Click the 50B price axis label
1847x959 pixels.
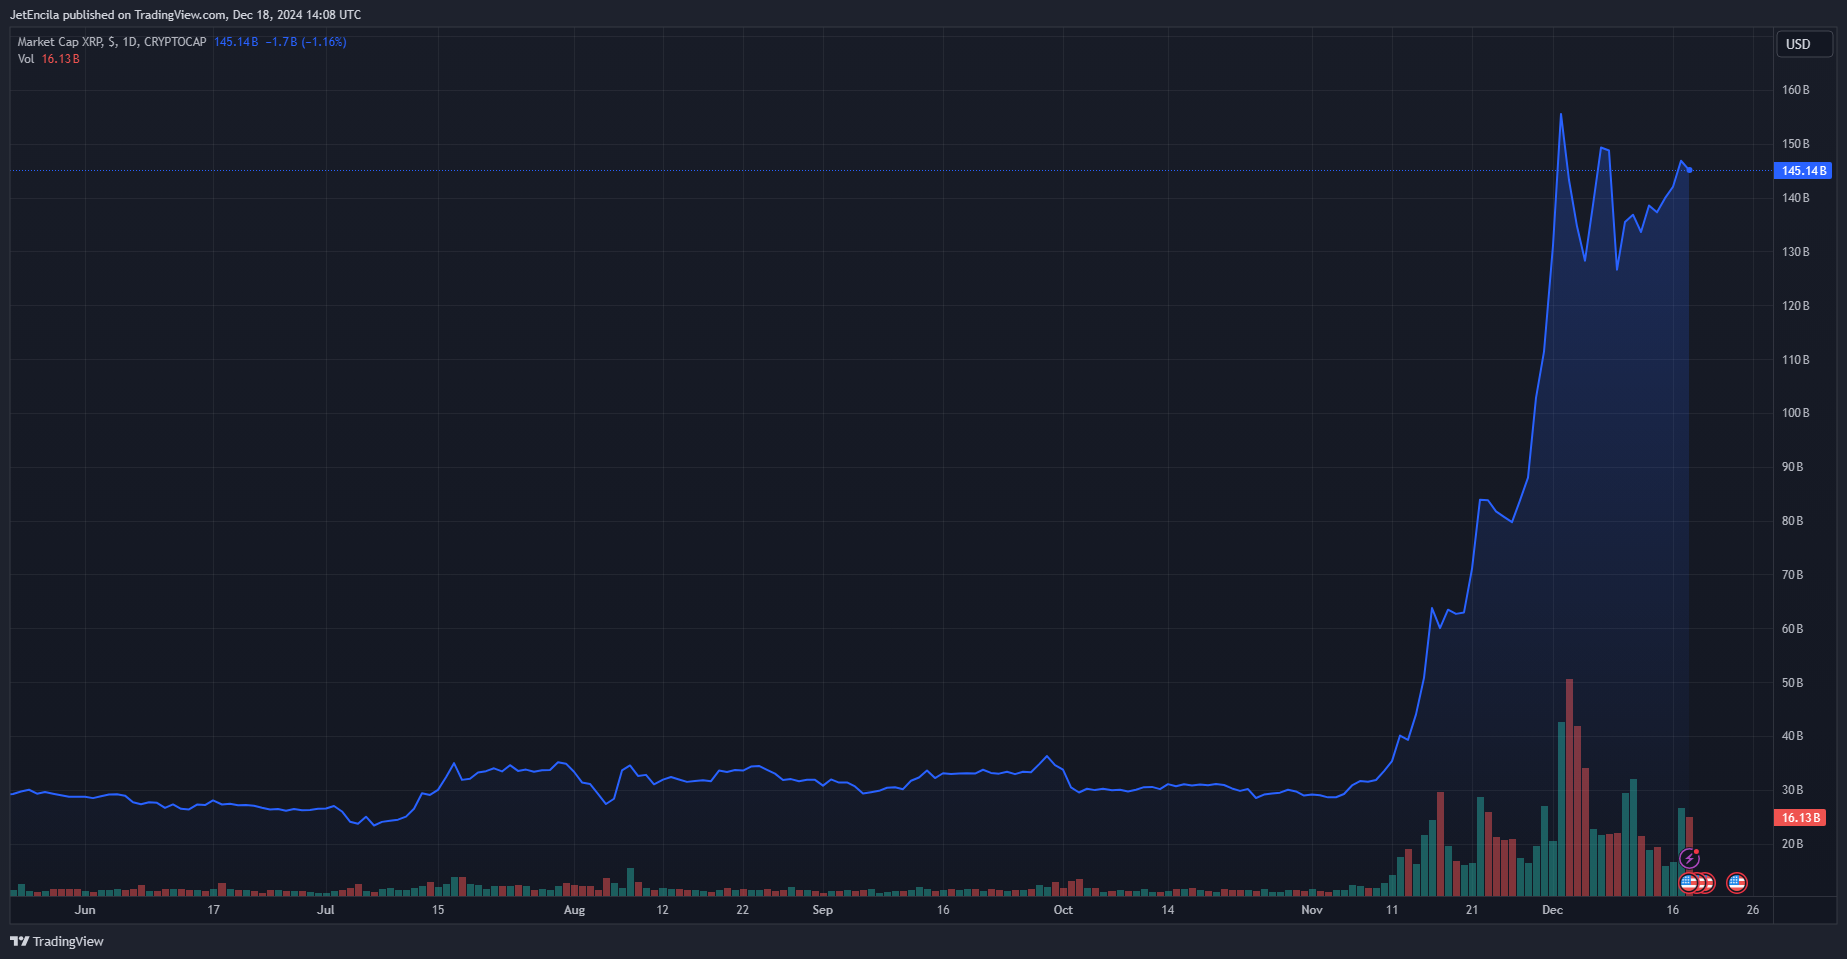coord(1793,683)
